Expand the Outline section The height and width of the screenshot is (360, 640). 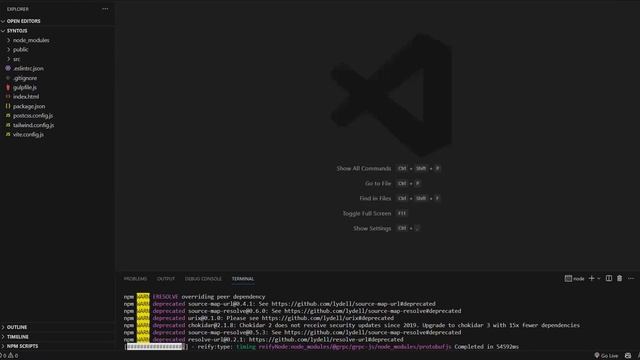pyautogui.click(x=17, y=327)
